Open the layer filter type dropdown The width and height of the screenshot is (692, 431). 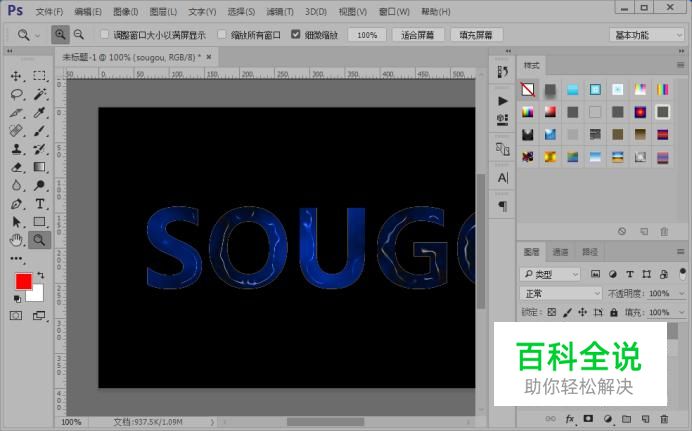click(x=550, y=274)
